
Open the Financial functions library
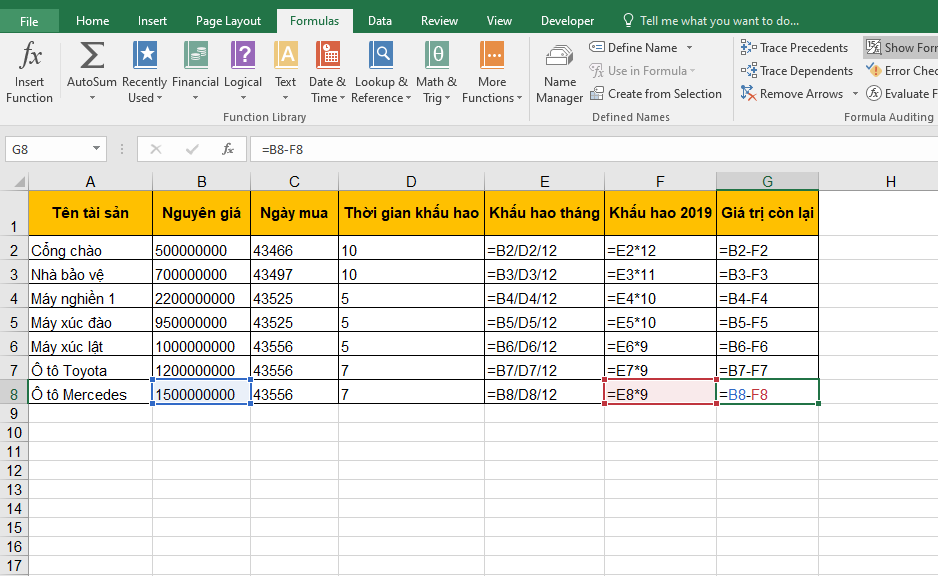click(x=195, y=71)
